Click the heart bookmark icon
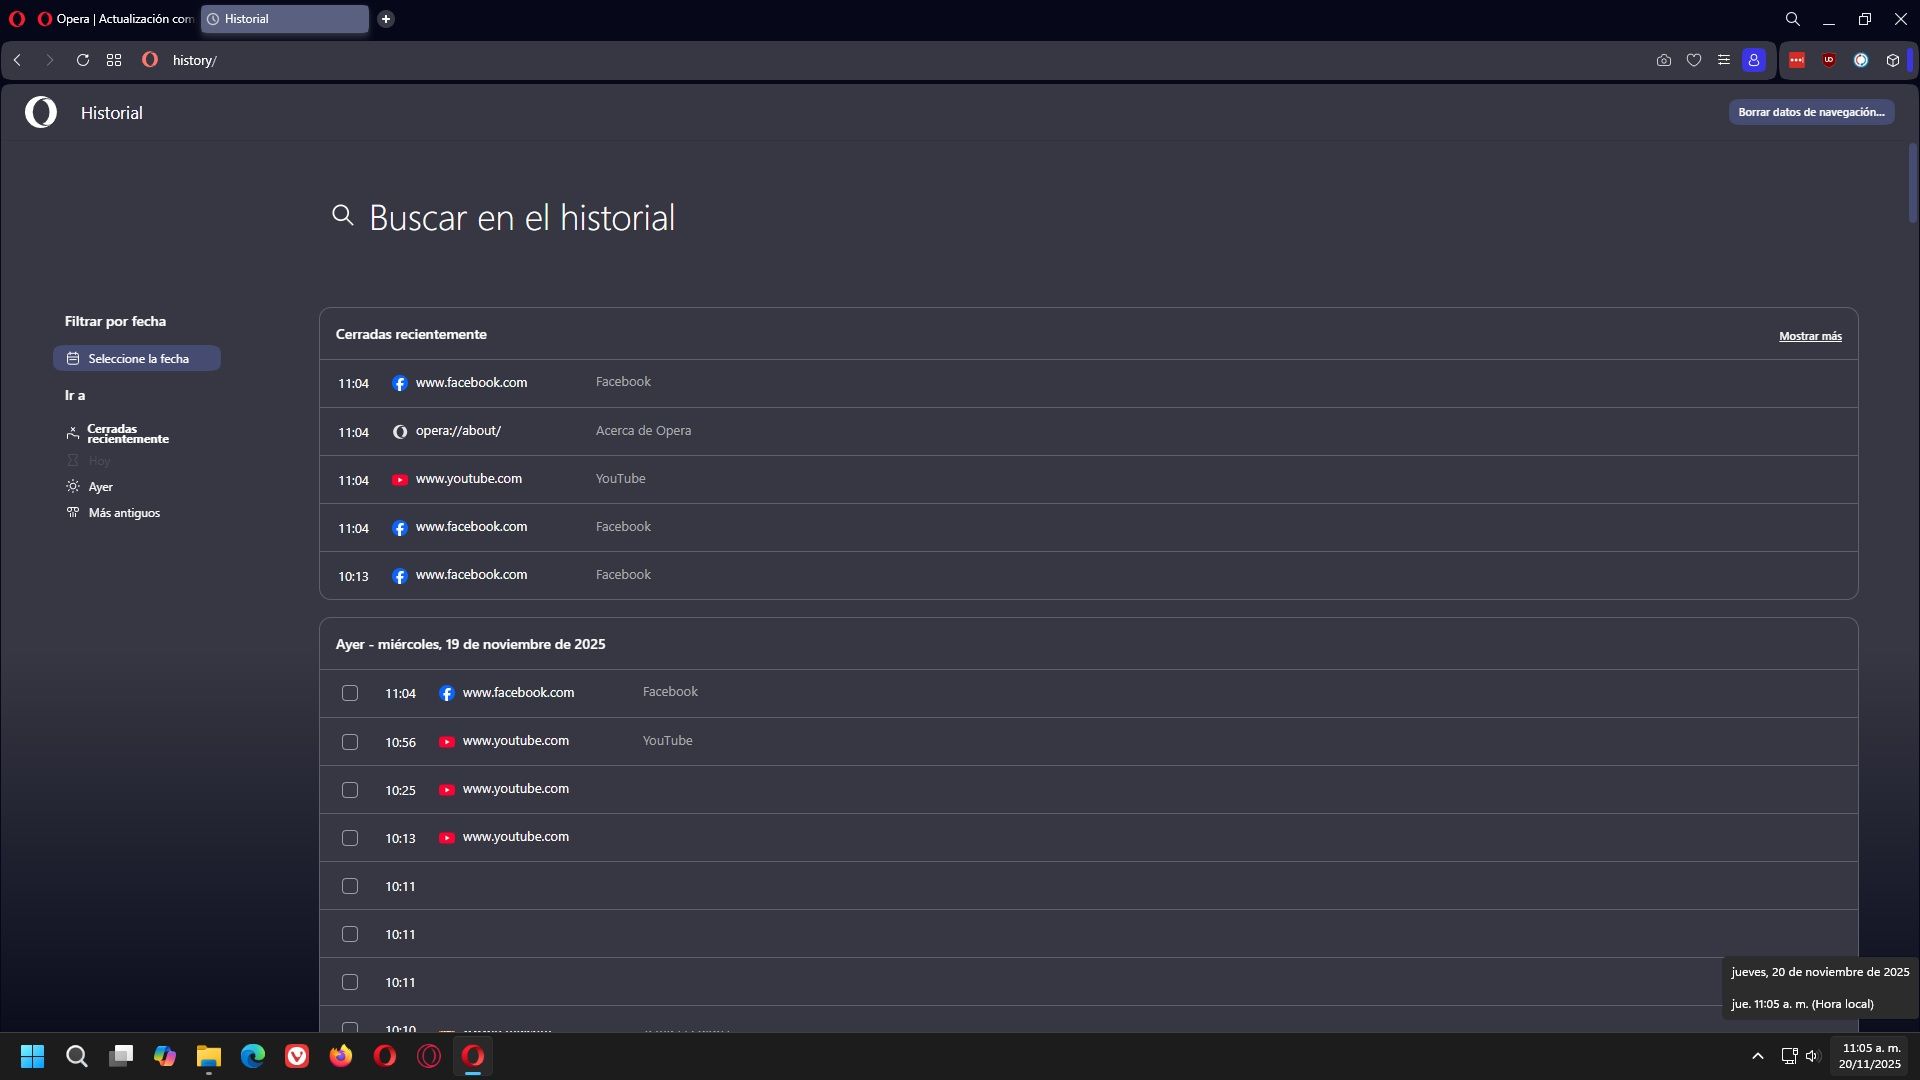This screenshot has height=1080, width=1920. pyautogui.click(x=1693, y=60)
